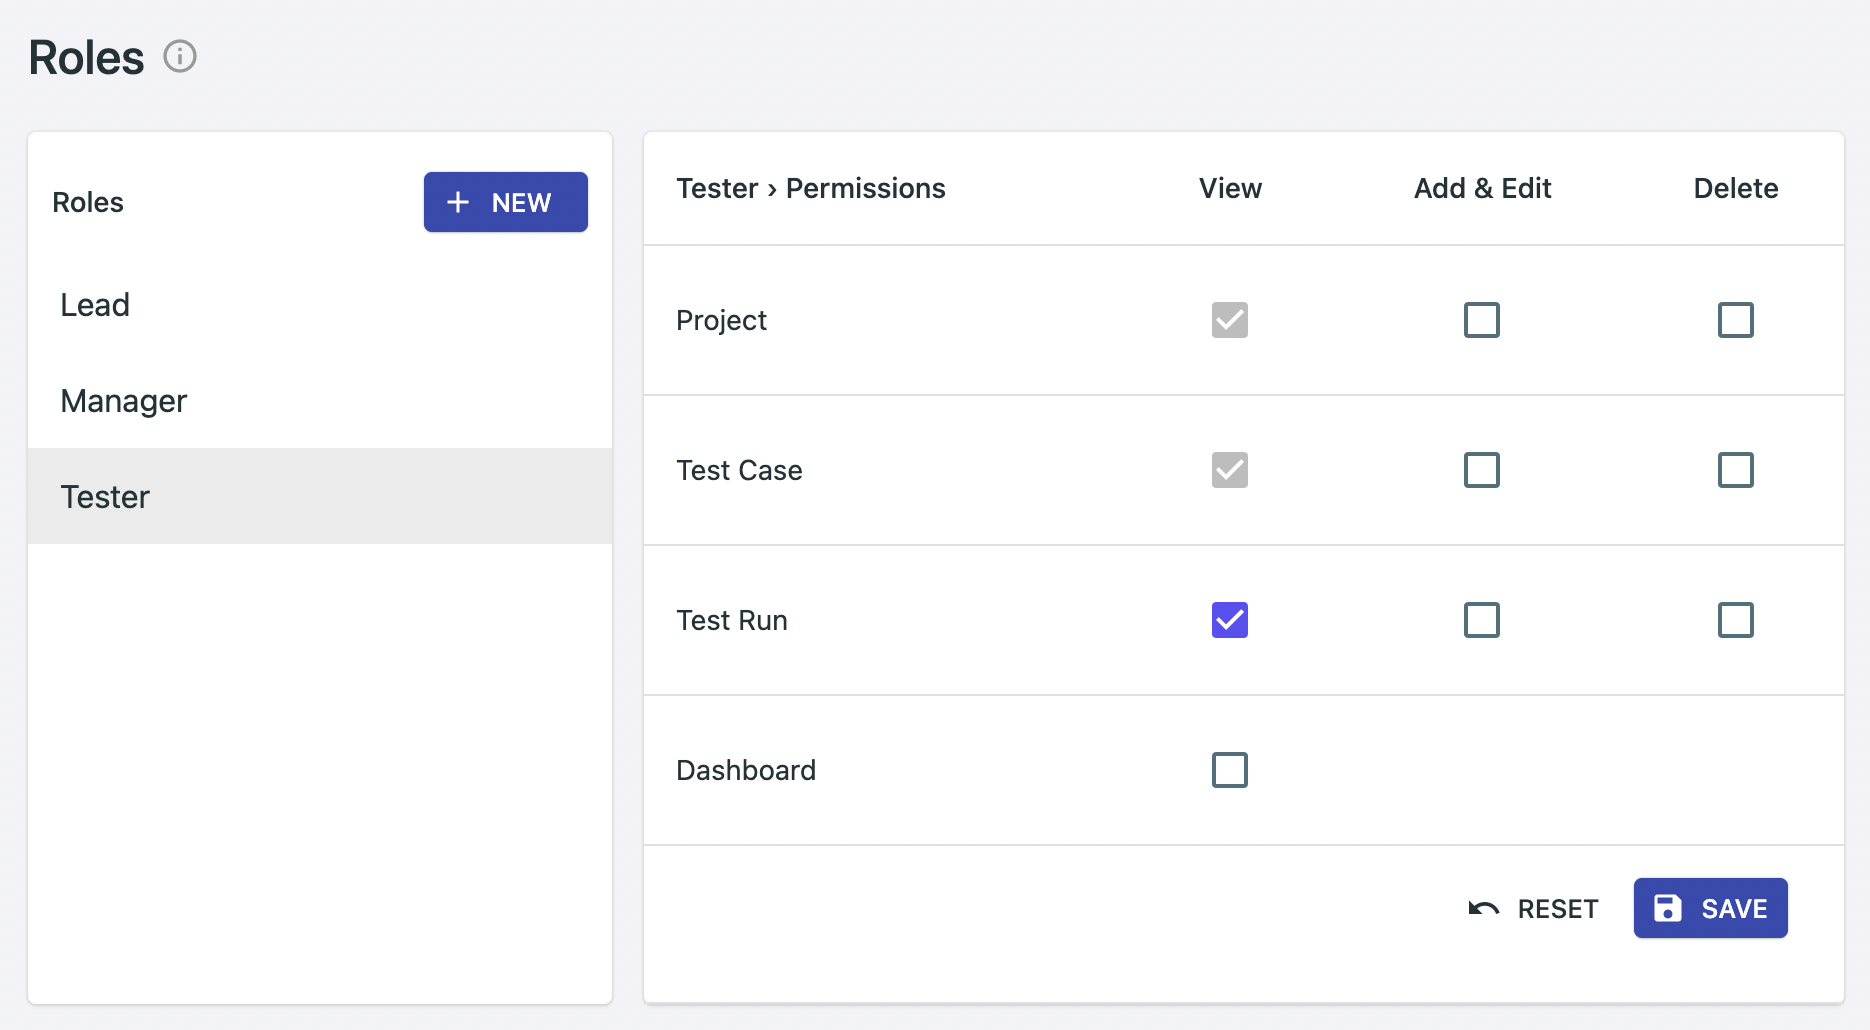The image size is (1870, 1030).
Task: Click the undo arrow icon beside RESET
Action: click(x=1483, y=908)
